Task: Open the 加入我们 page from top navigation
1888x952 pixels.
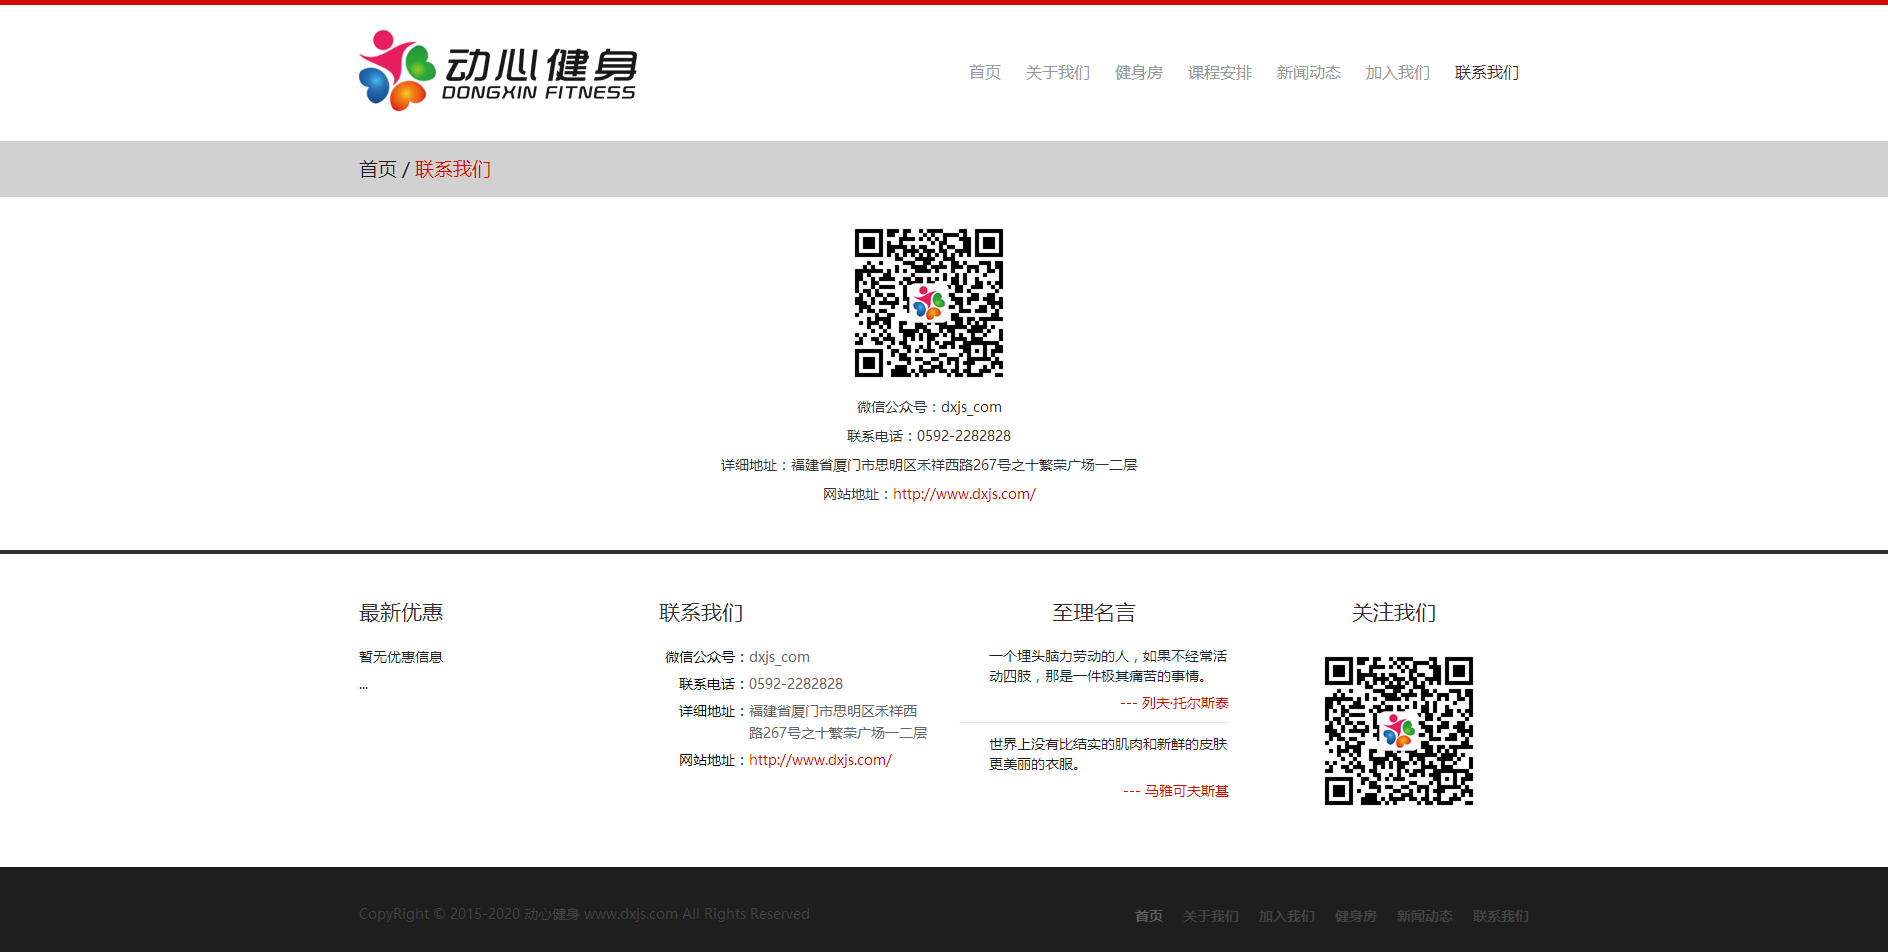Action: pyautogui.click(x=1396, y=72)
